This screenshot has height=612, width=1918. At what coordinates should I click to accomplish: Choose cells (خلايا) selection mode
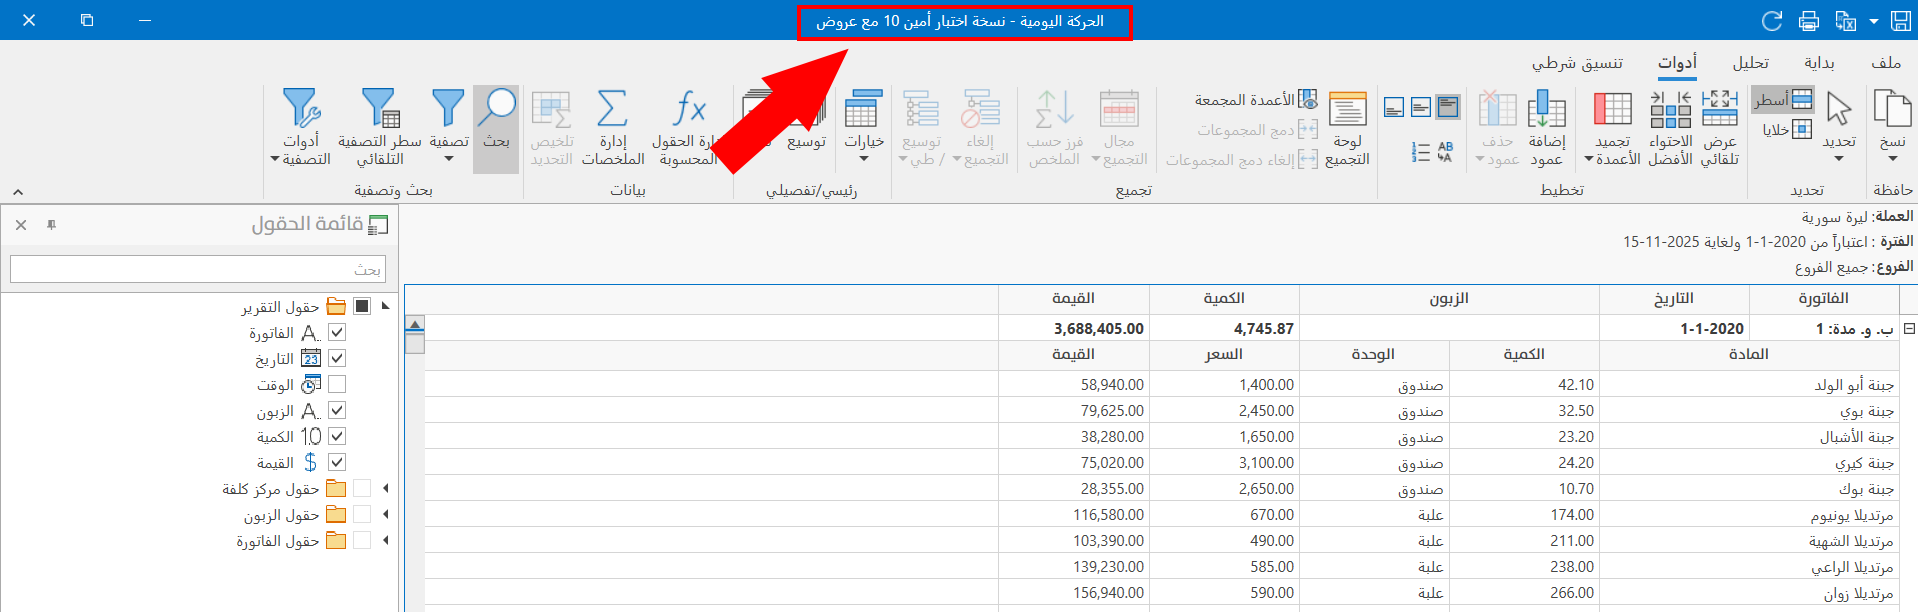coord(1787,129)
